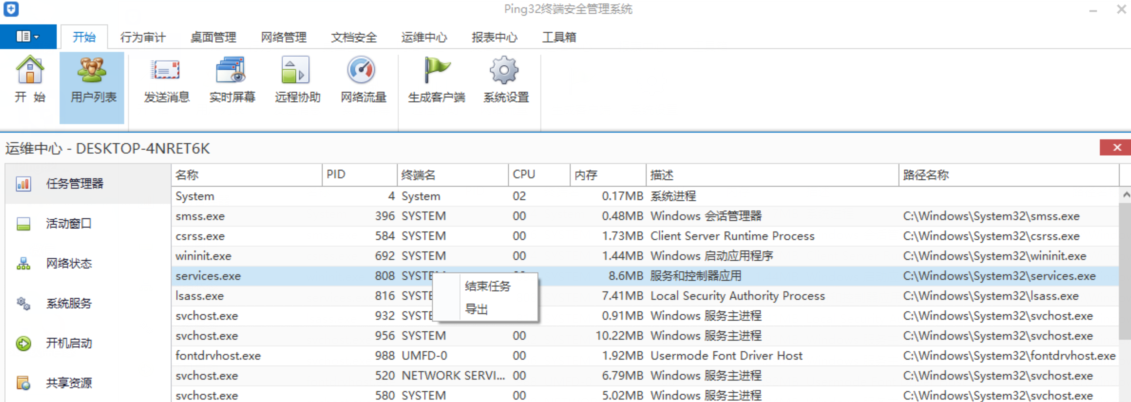Select the lsass.exe process row
This screenshot has width=1131, height=402.
tap(645, 296)
